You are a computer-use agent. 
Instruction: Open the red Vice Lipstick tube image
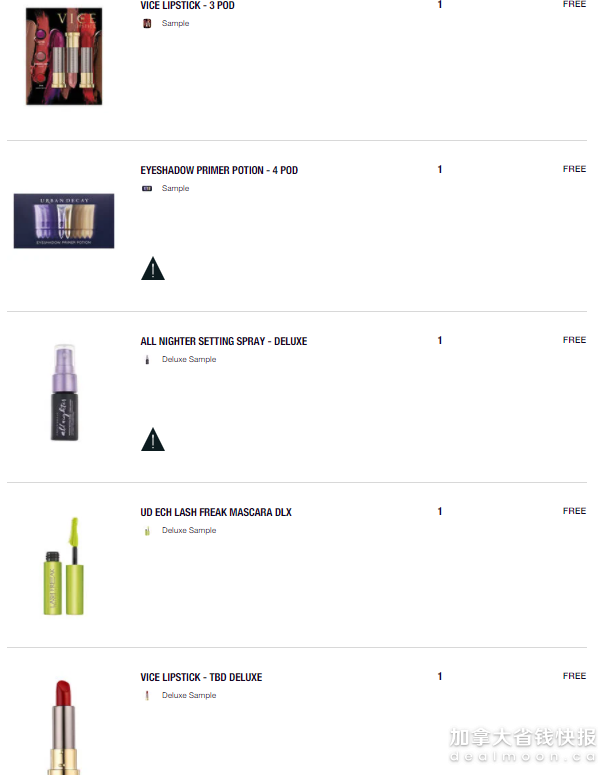click(x=64, y=727)
